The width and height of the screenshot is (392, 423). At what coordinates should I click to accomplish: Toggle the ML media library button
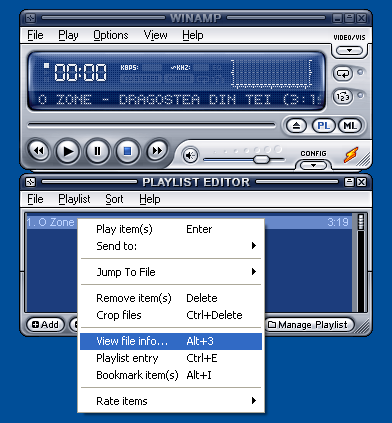coord(350,126)
